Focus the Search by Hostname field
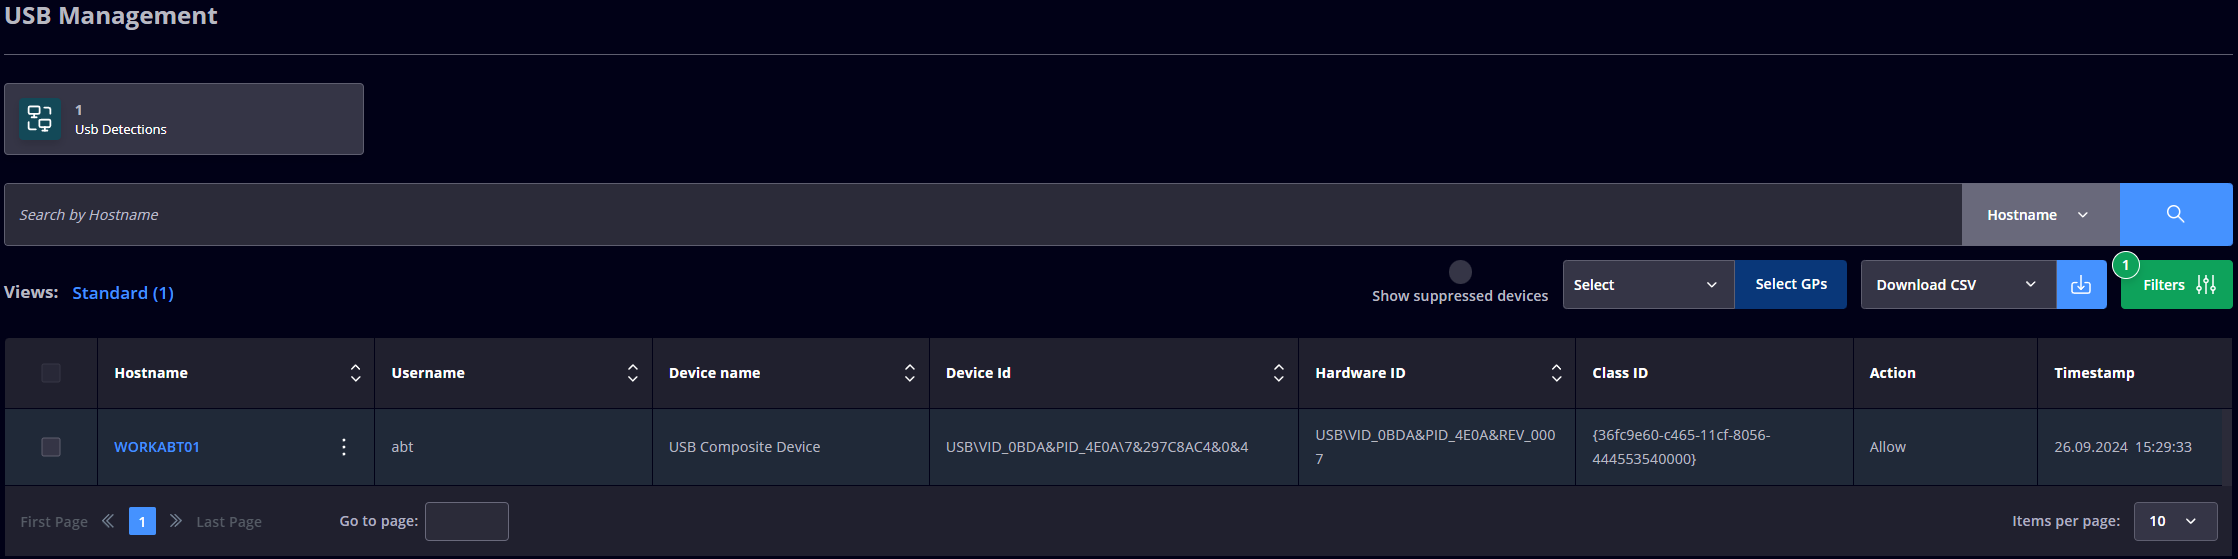 pyautogui.click(x=983, y=214)
